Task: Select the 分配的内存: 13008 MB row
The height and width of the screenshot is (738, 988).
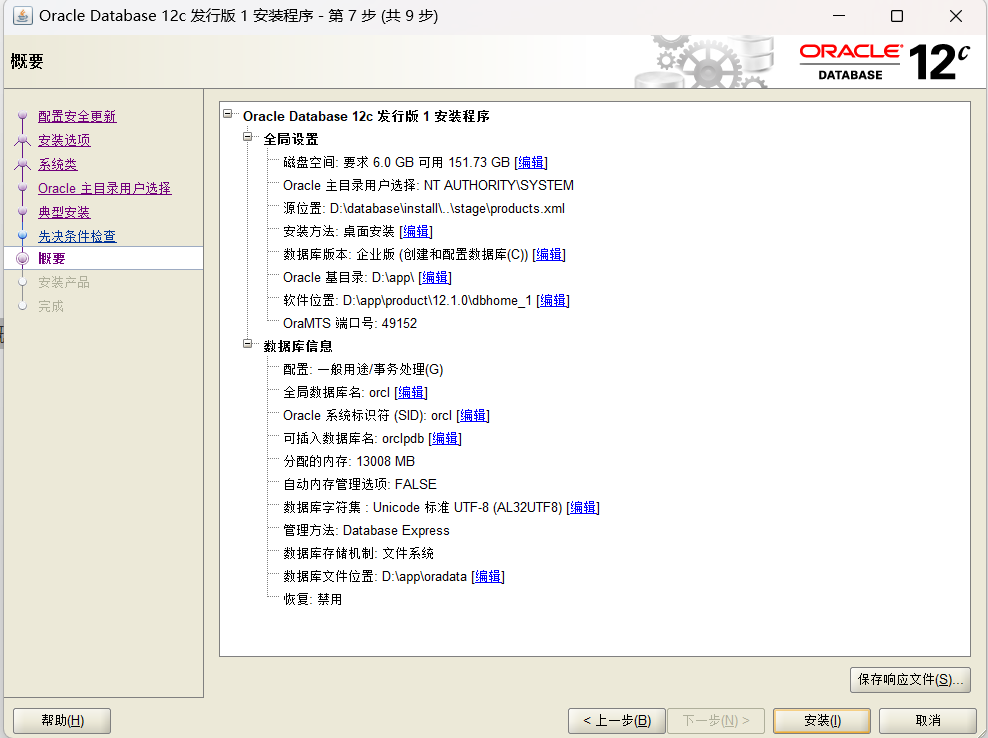Action: 349,461
